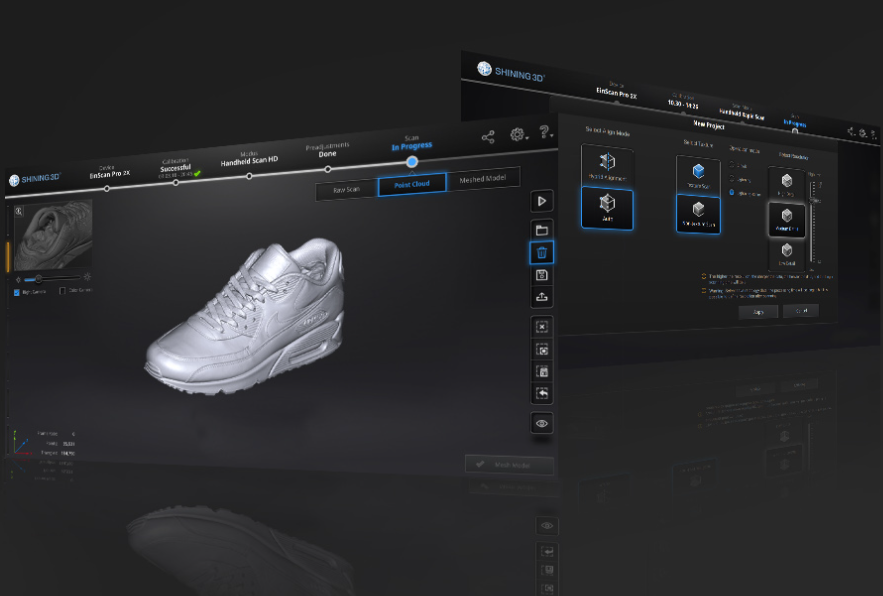Click Cancel in the New Project dialog
The width and height of the screenshot is (883, 596).
801,310
